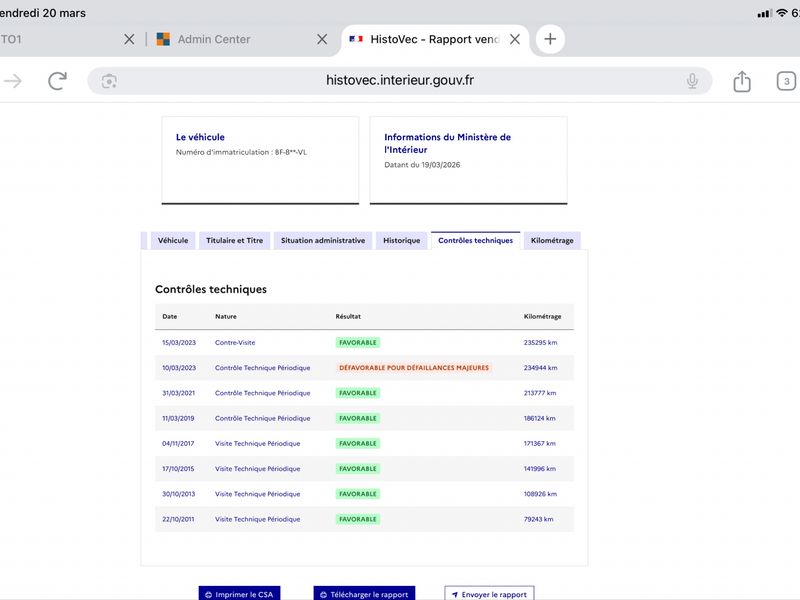Close the Admin Center tab
Image resolution: width=800 pixels, height=600 pixels.
tap(322, 39)
